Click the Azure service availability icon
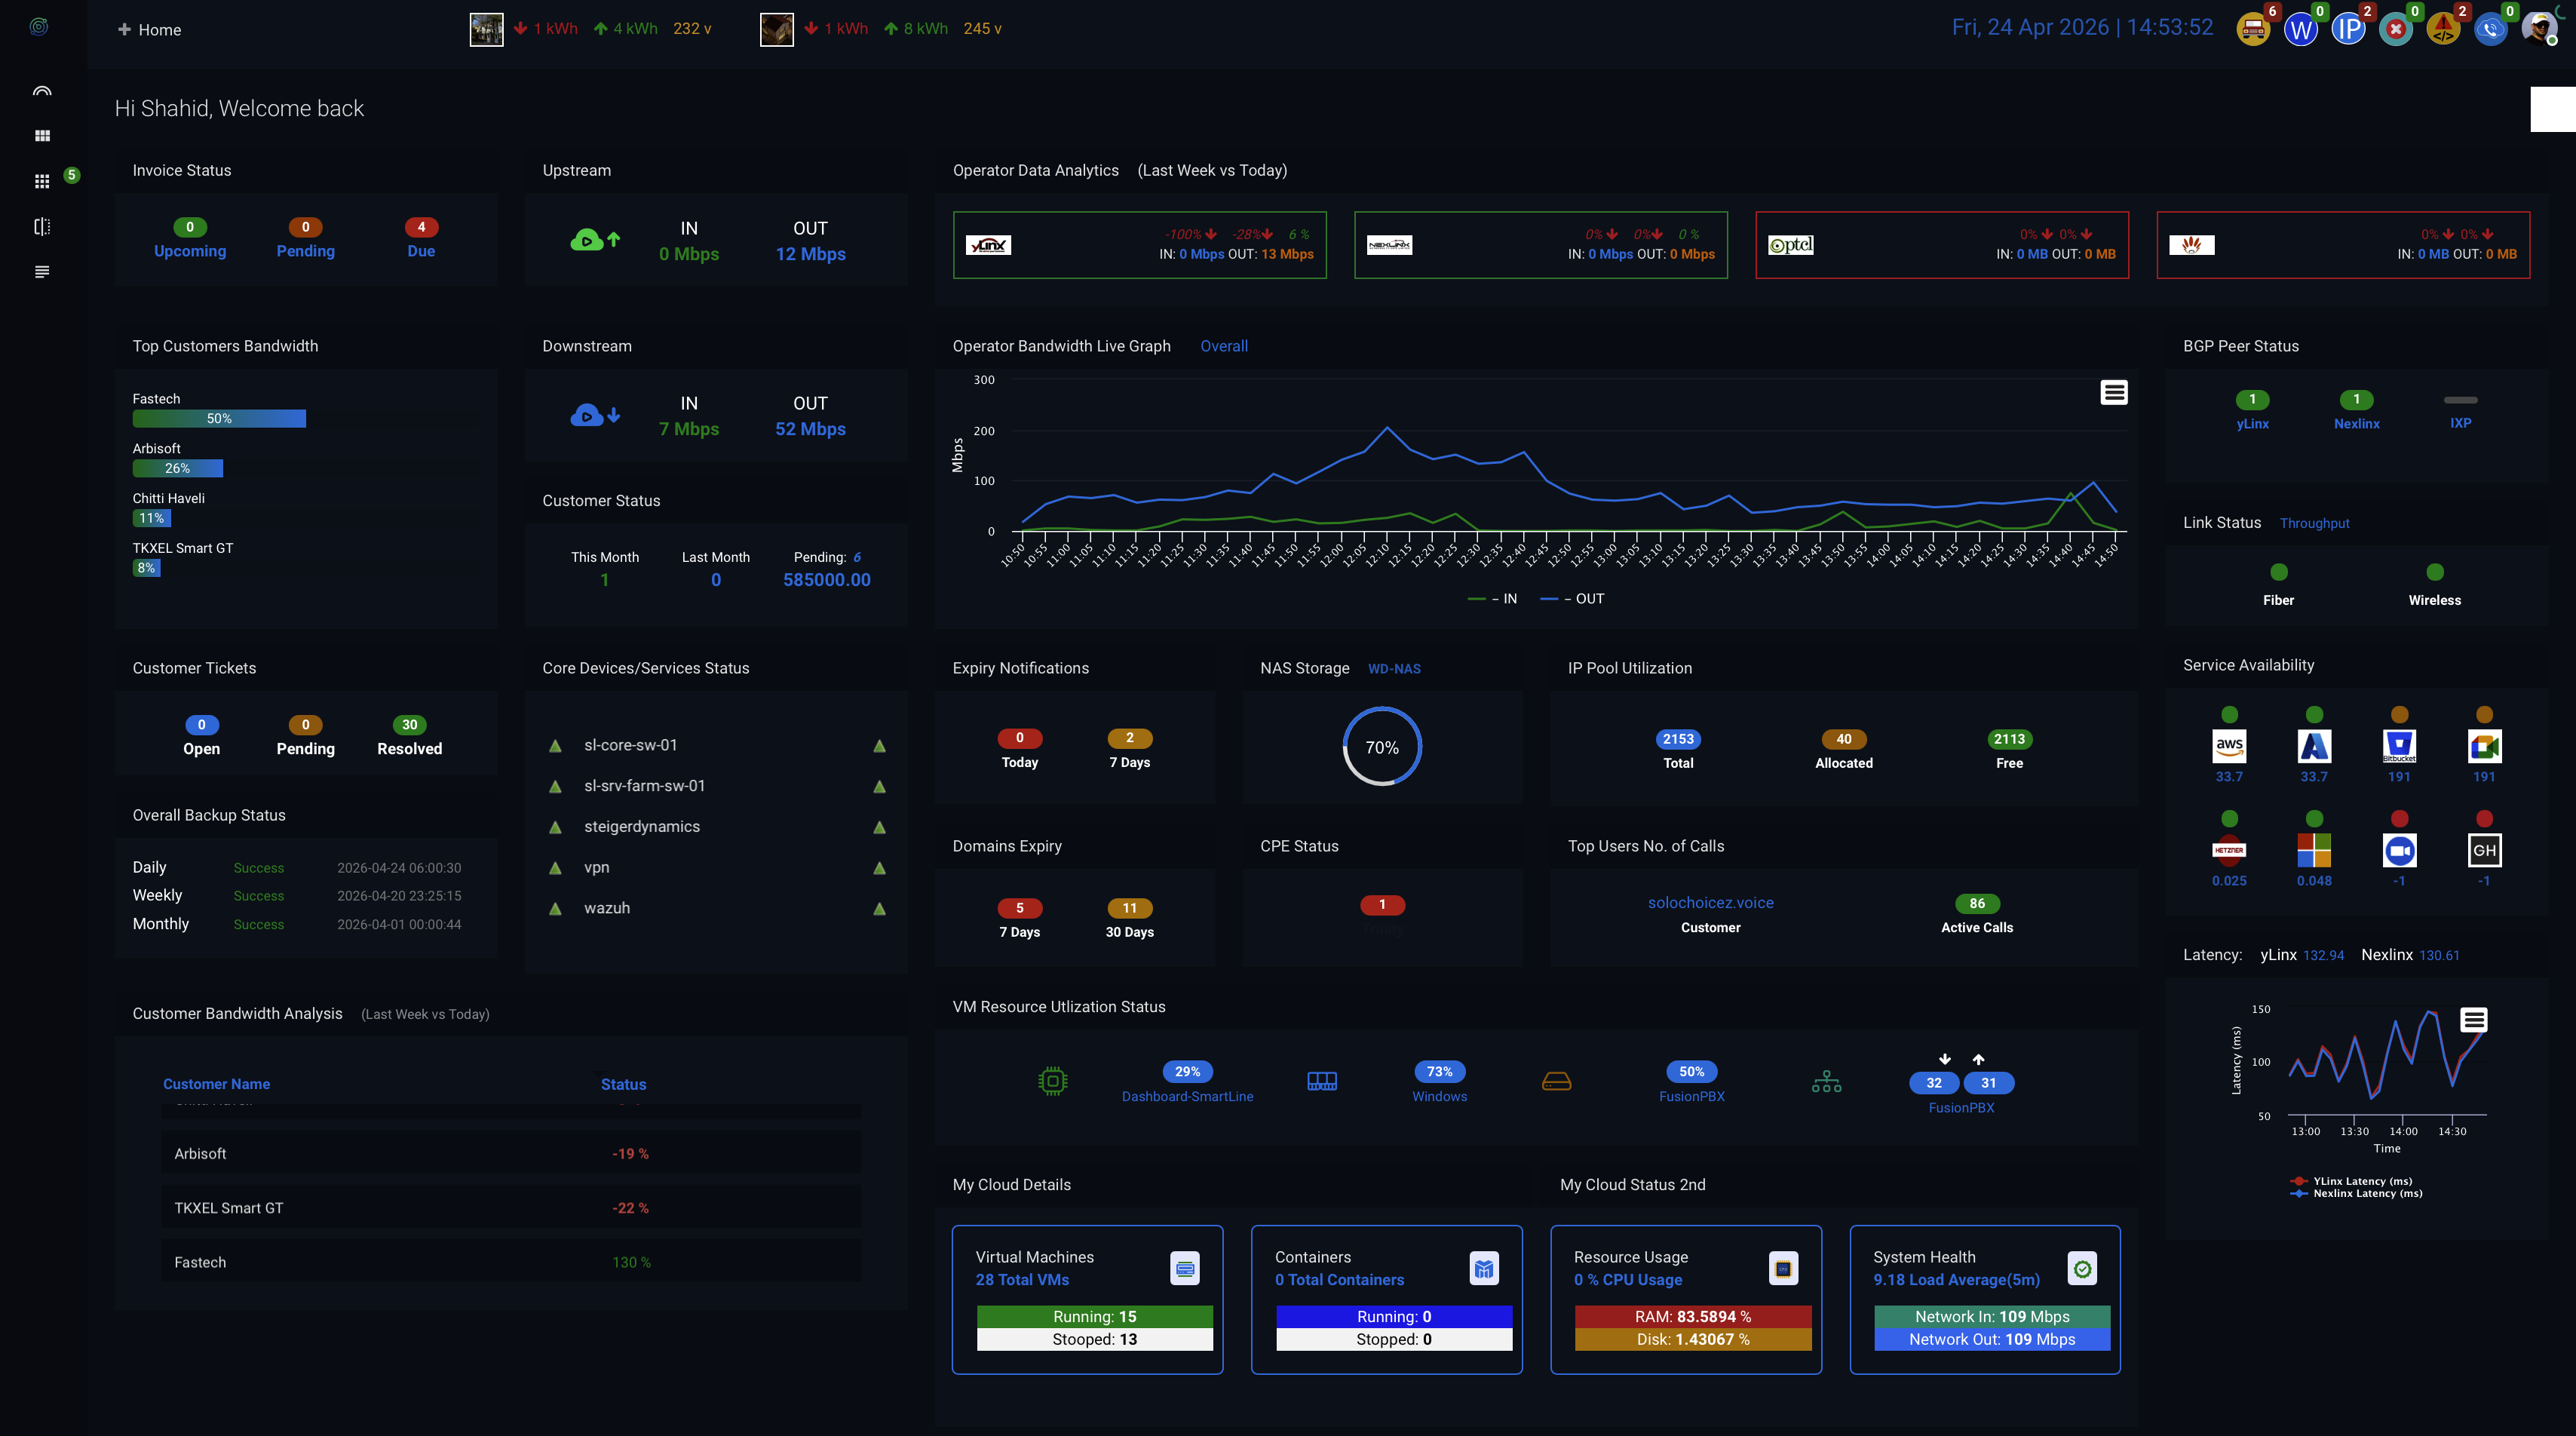The image size is (2576, 1436). (x=2314, y=746)
